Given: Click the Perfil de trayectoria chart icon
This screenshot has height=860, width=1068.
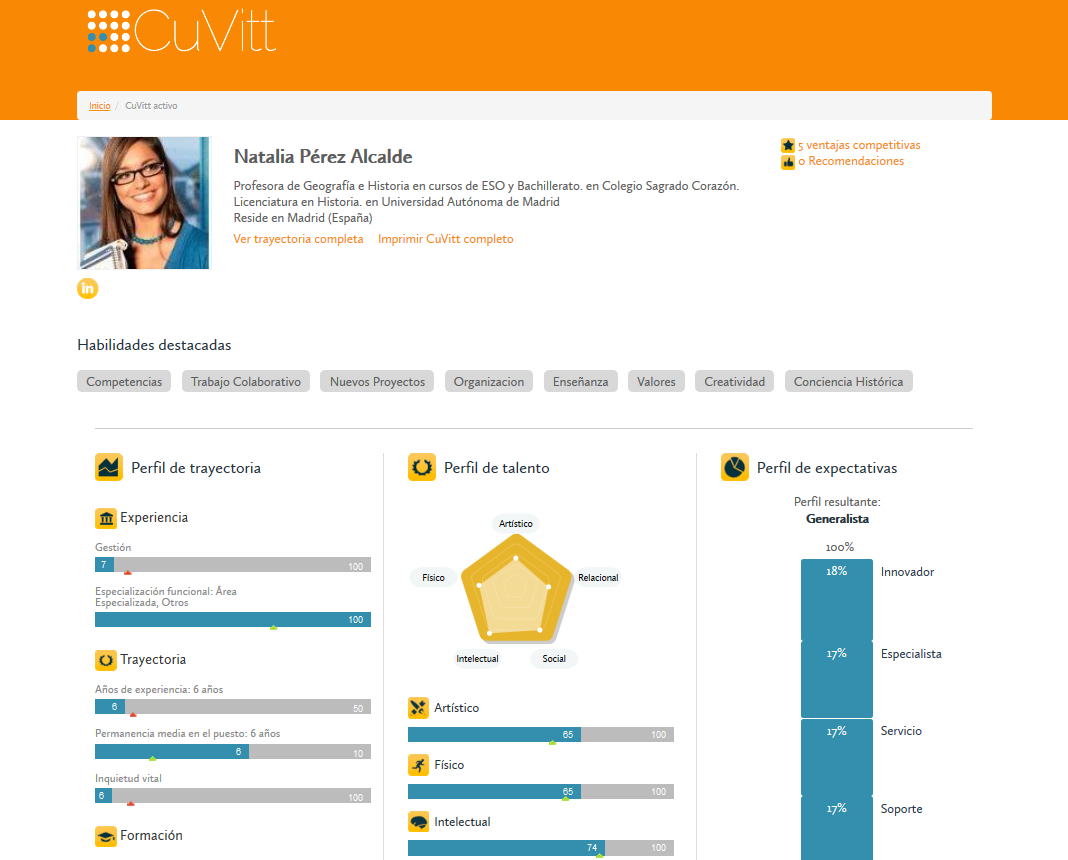Looking at the screenshot, I should (x=109, y=467).
